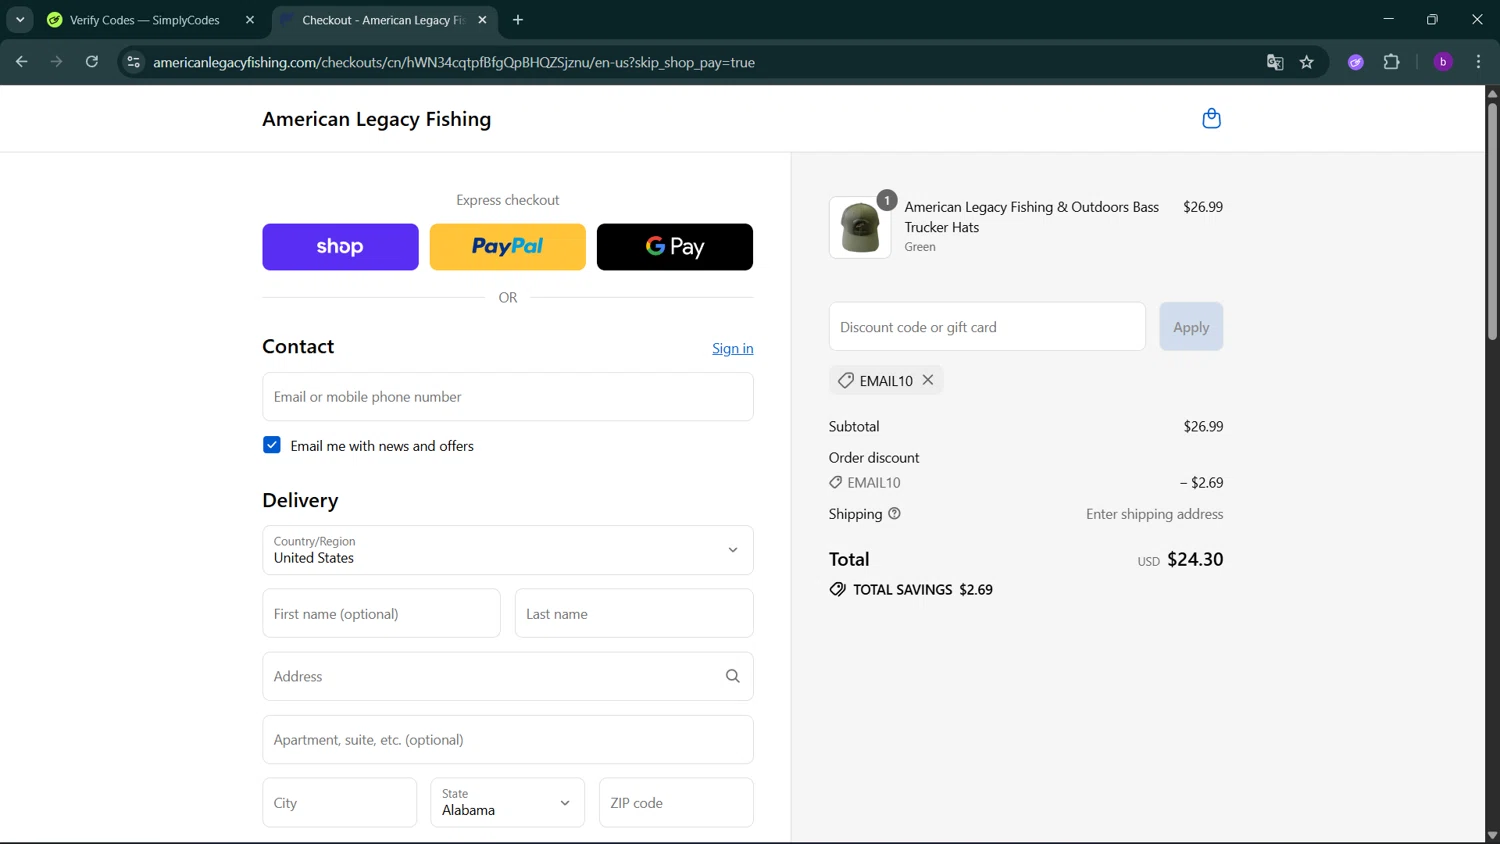The width and height of the screenshot is (1500, 844).
Task: Focus the First name (optional) field
Action: pyautogui.click(x=381, y=614)
